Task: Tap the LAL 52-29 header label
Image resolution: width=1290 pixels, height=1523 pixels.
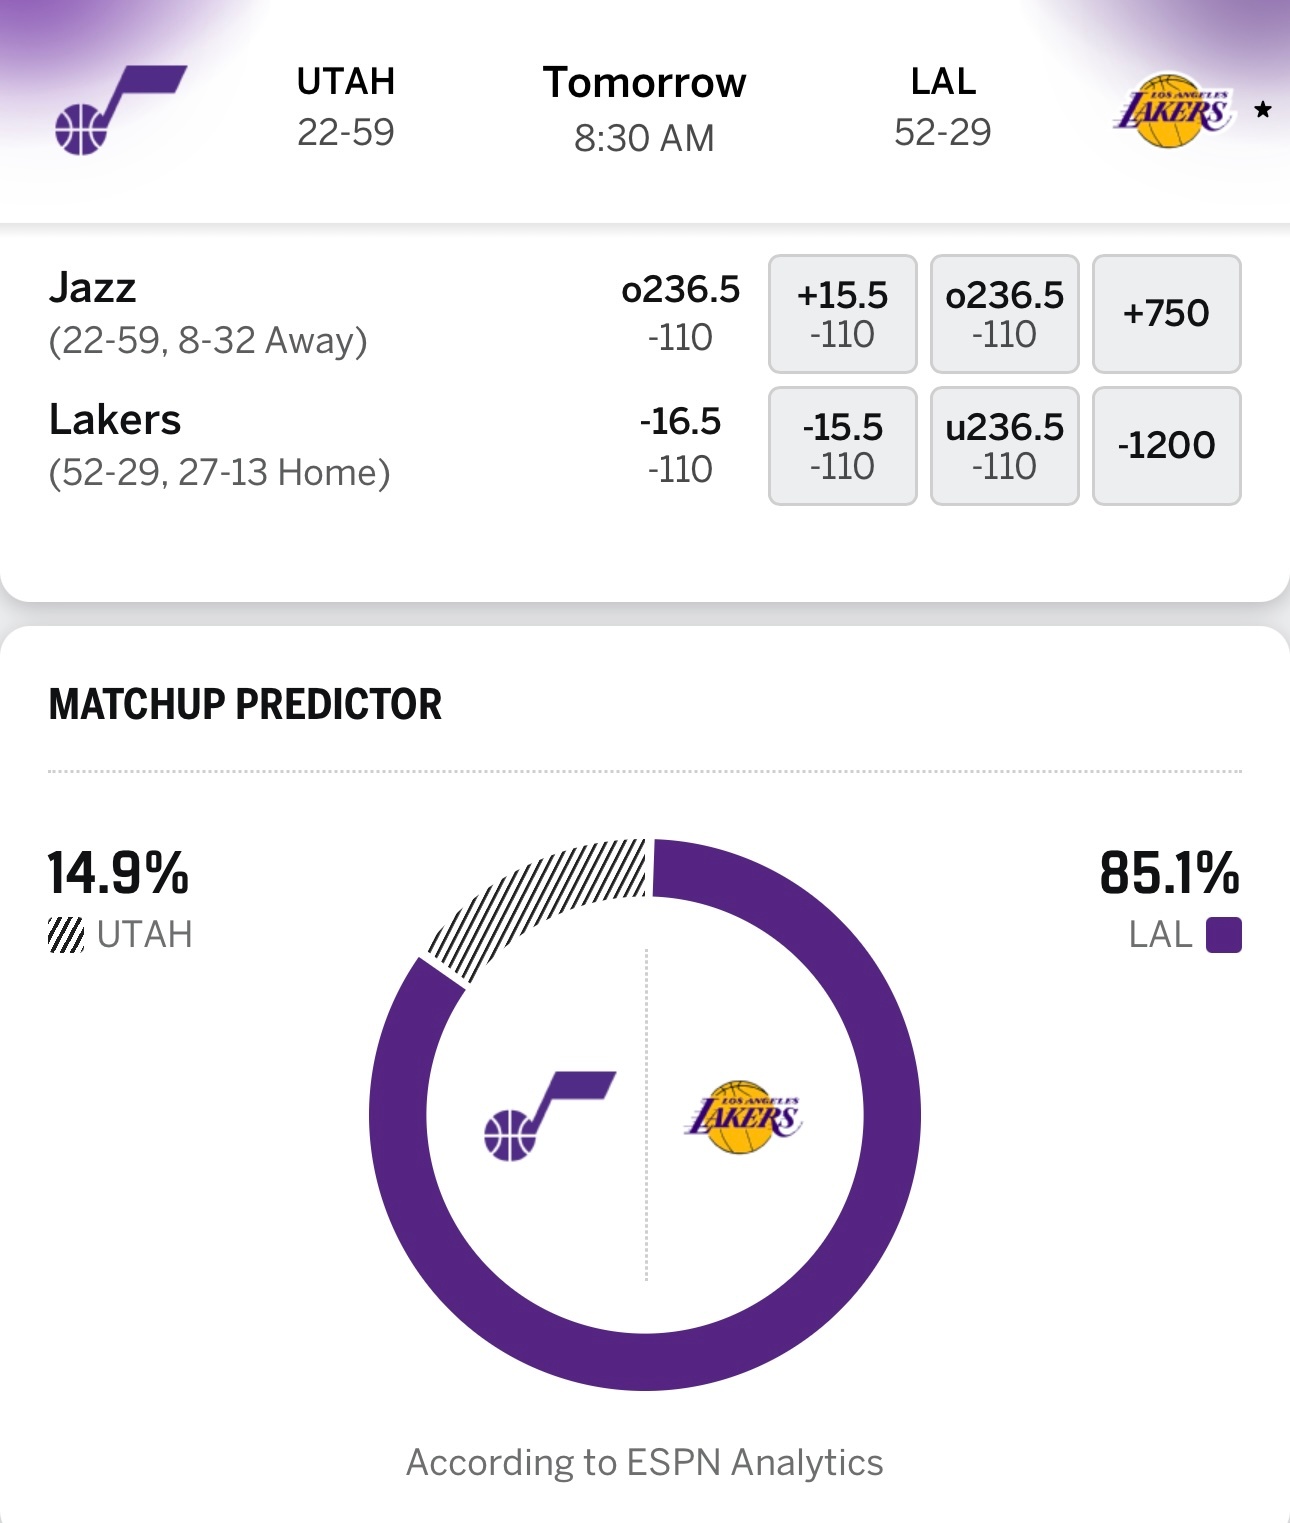Action: (942, 107)
